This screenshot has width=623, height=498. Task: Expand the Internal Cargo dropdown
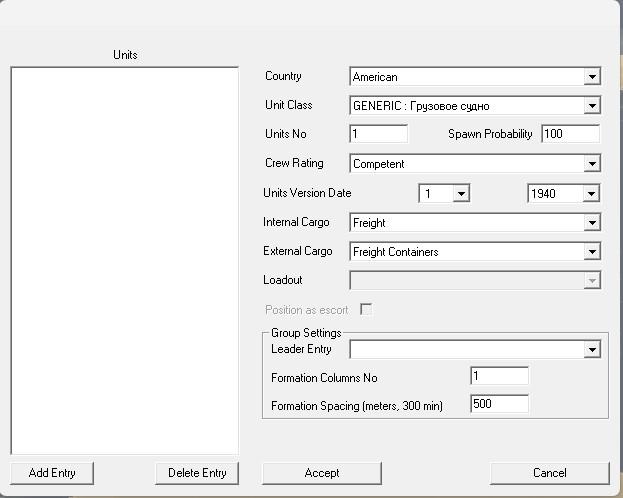point(475,223)
